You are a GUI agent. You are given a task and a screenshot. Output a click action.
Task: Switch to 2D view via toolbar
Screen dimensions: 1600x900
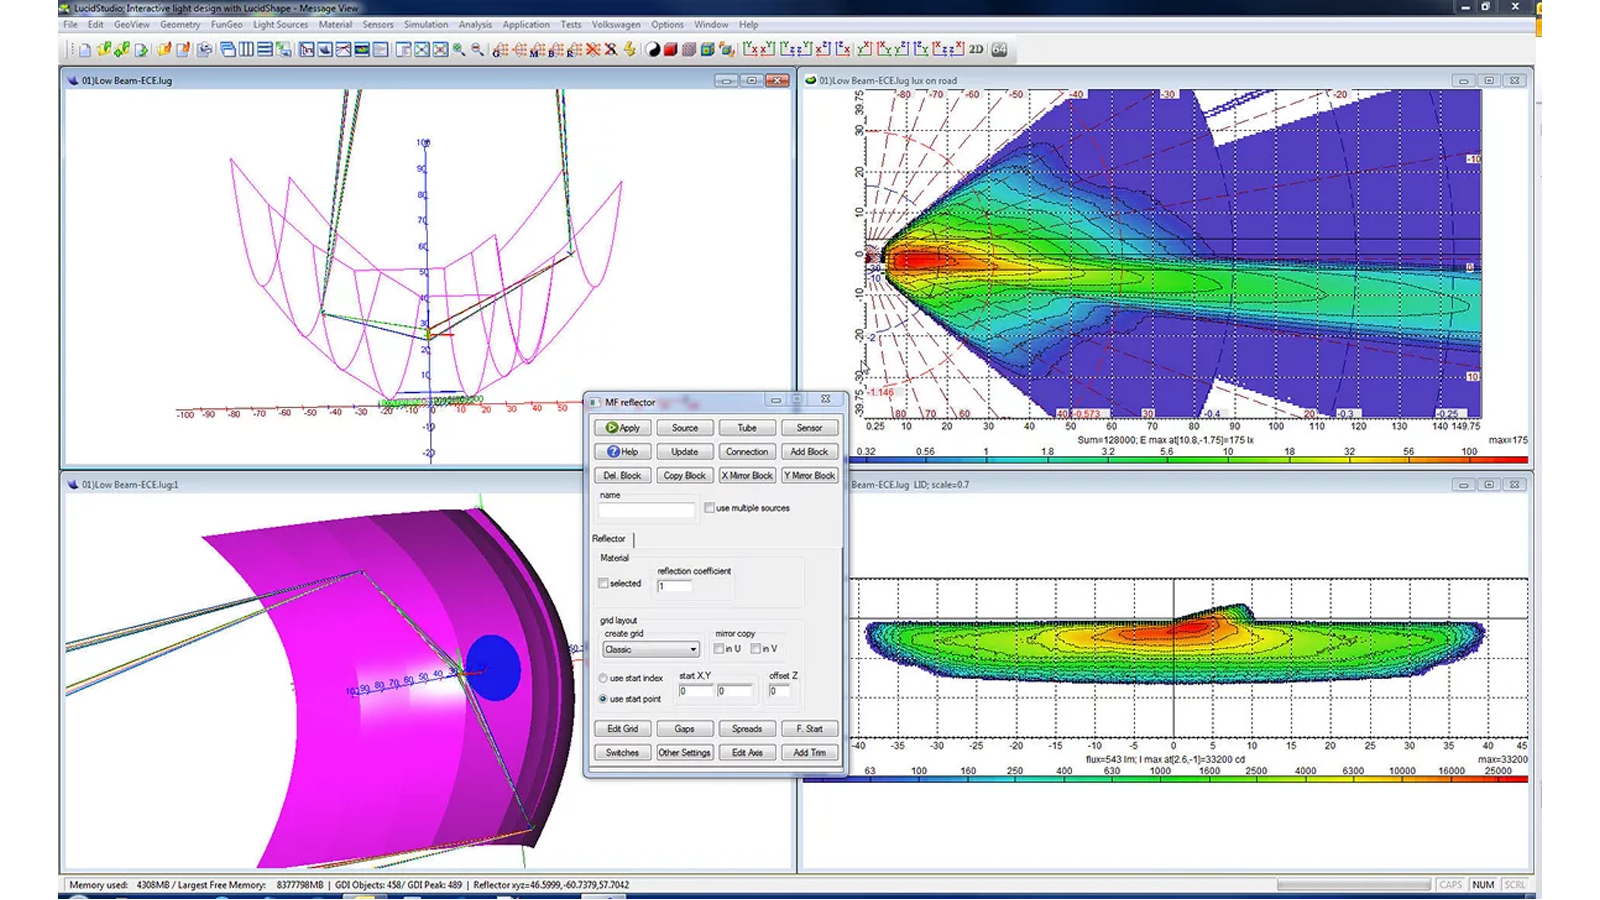click(976, 49)
